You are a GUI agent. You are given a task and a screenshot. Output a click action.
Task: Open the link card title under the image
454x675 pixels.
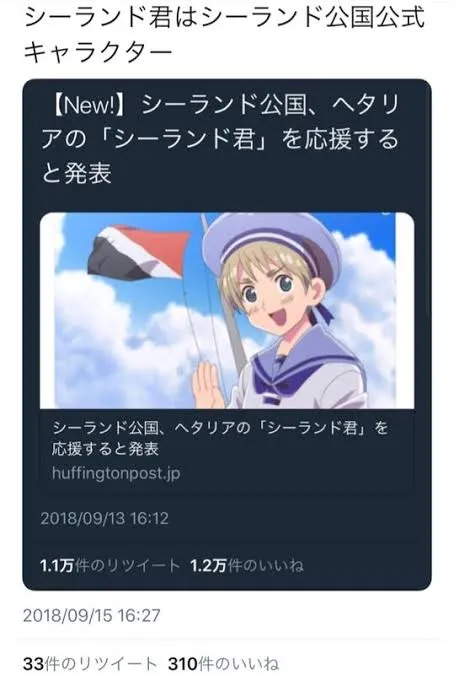tap(220, 438)
